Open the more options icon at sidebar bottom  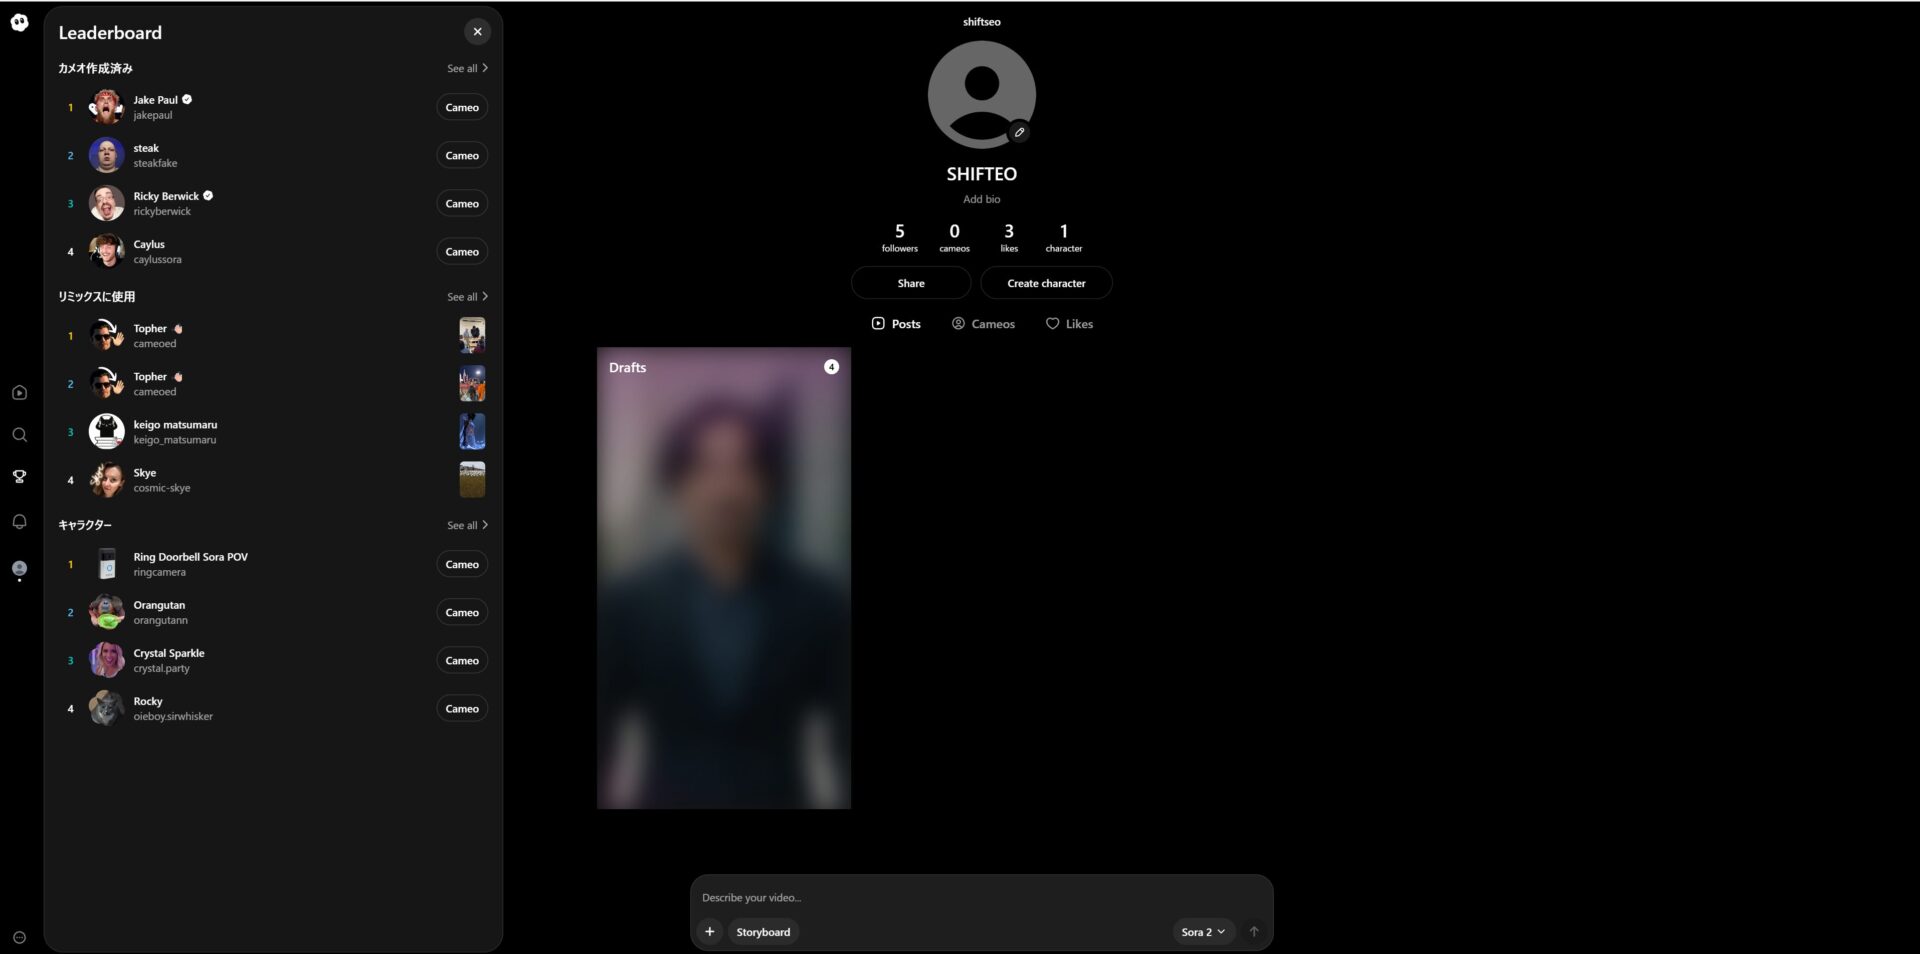click(19, 938)
